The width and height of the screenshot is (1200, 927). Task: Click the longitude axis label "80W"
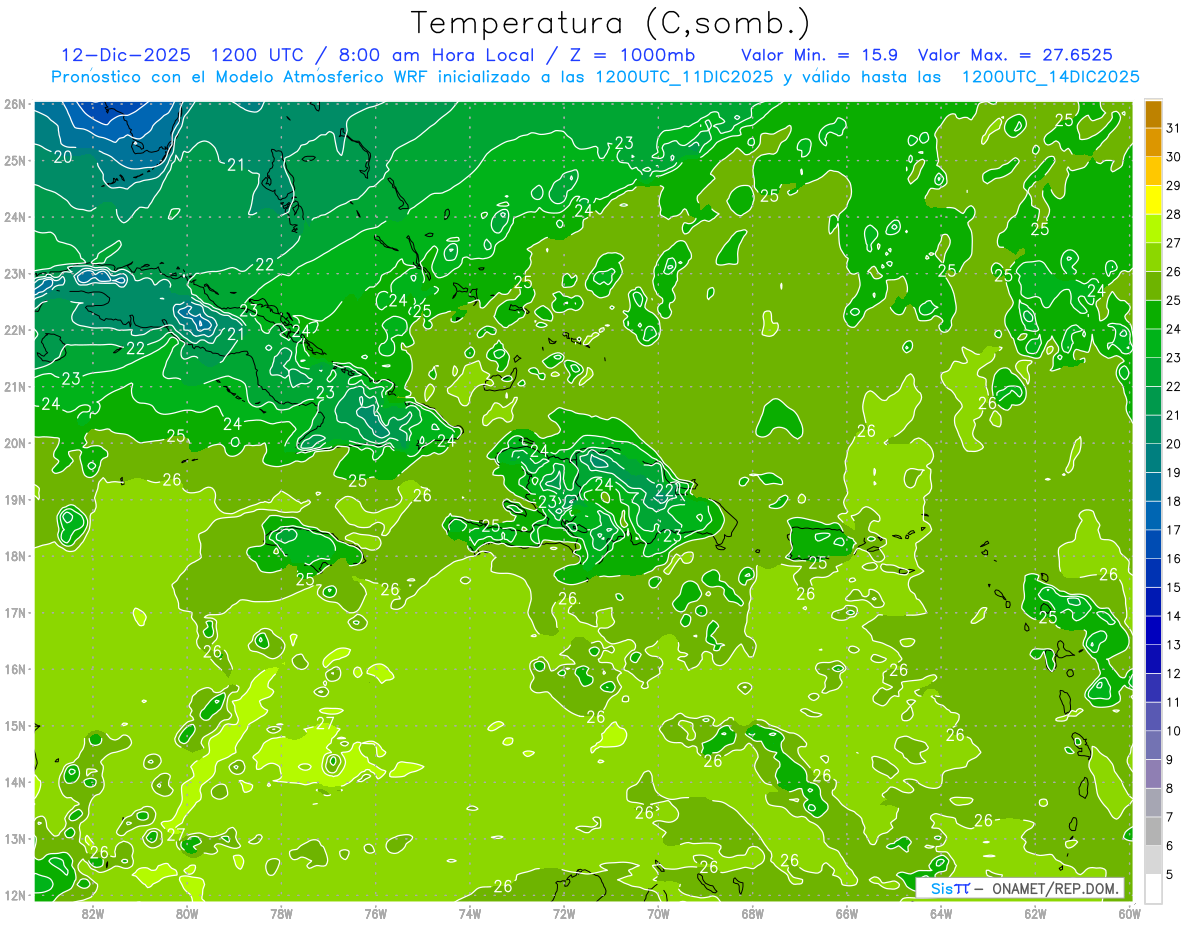pyautogui.click(x=187, y=913)
